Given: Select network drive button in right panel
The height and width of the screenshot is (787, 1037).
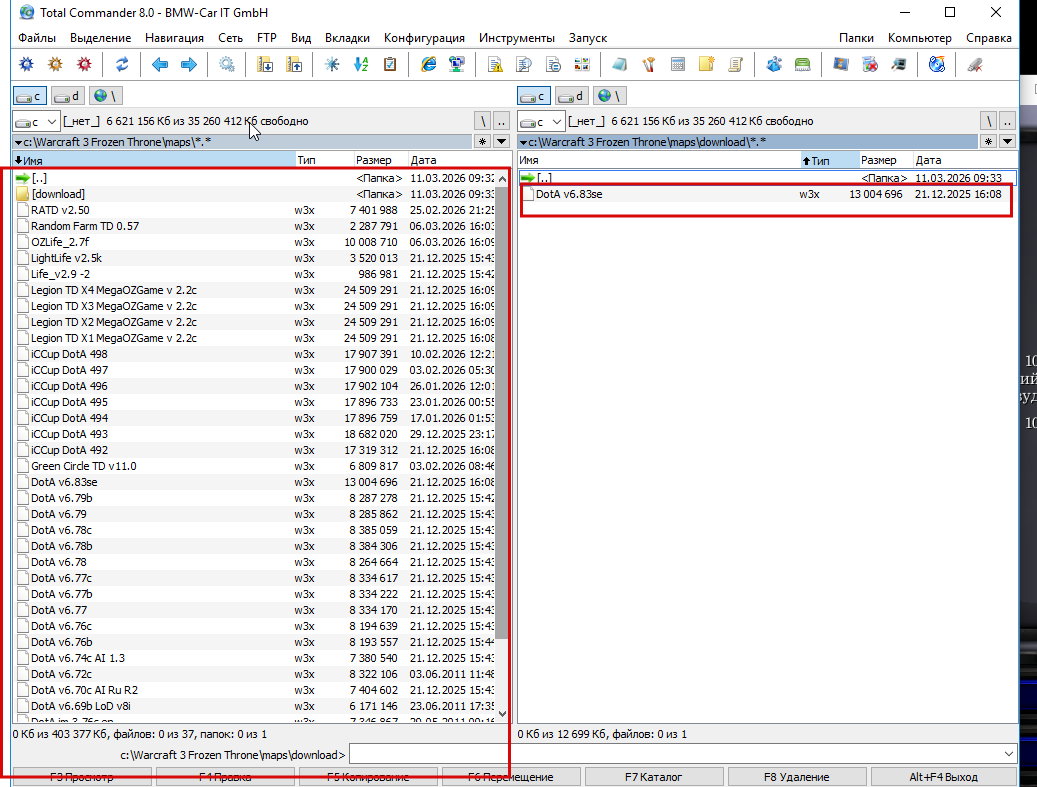Looking at the screenshot, I should coord(610,96).
